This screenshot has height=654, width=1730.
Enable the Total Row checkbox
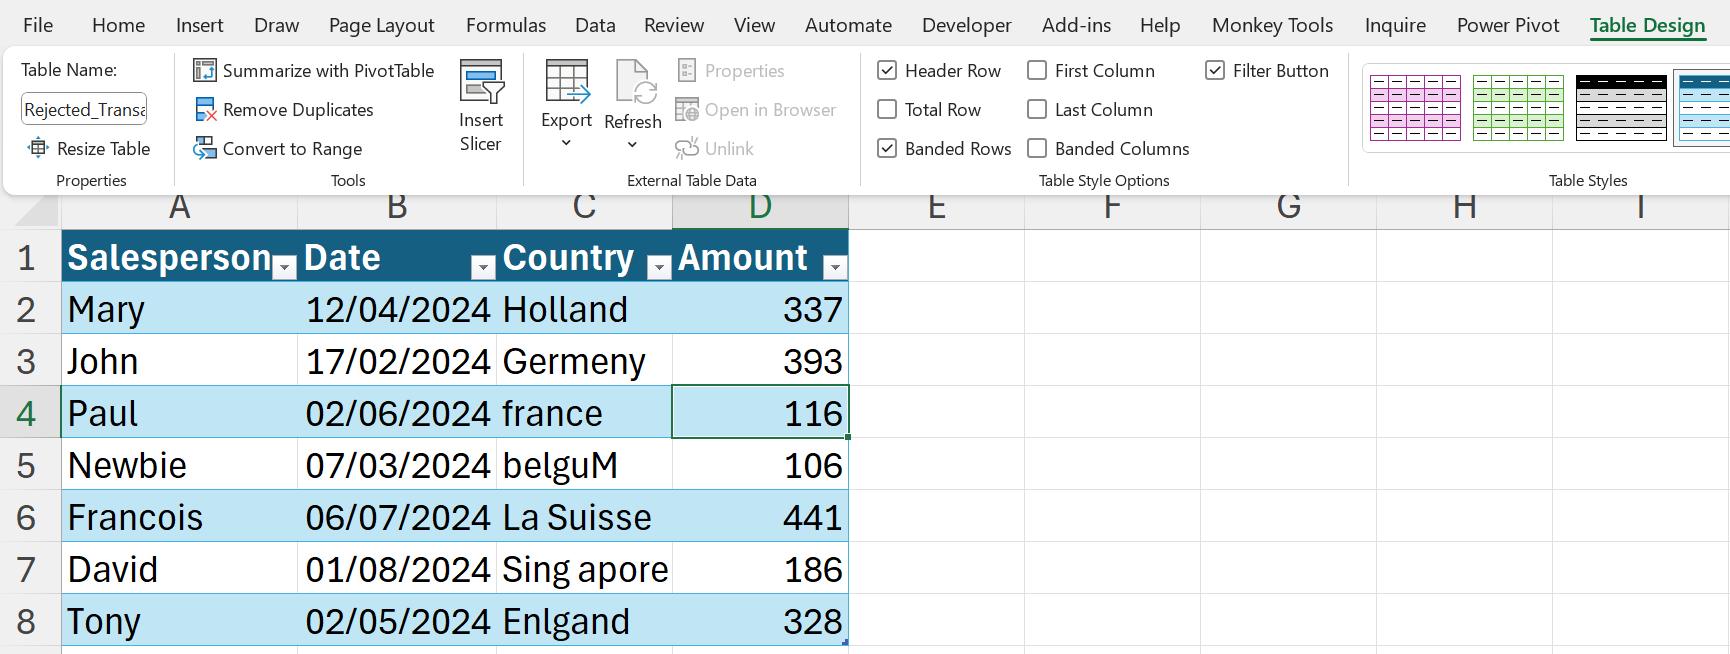[x=887, y=109]
